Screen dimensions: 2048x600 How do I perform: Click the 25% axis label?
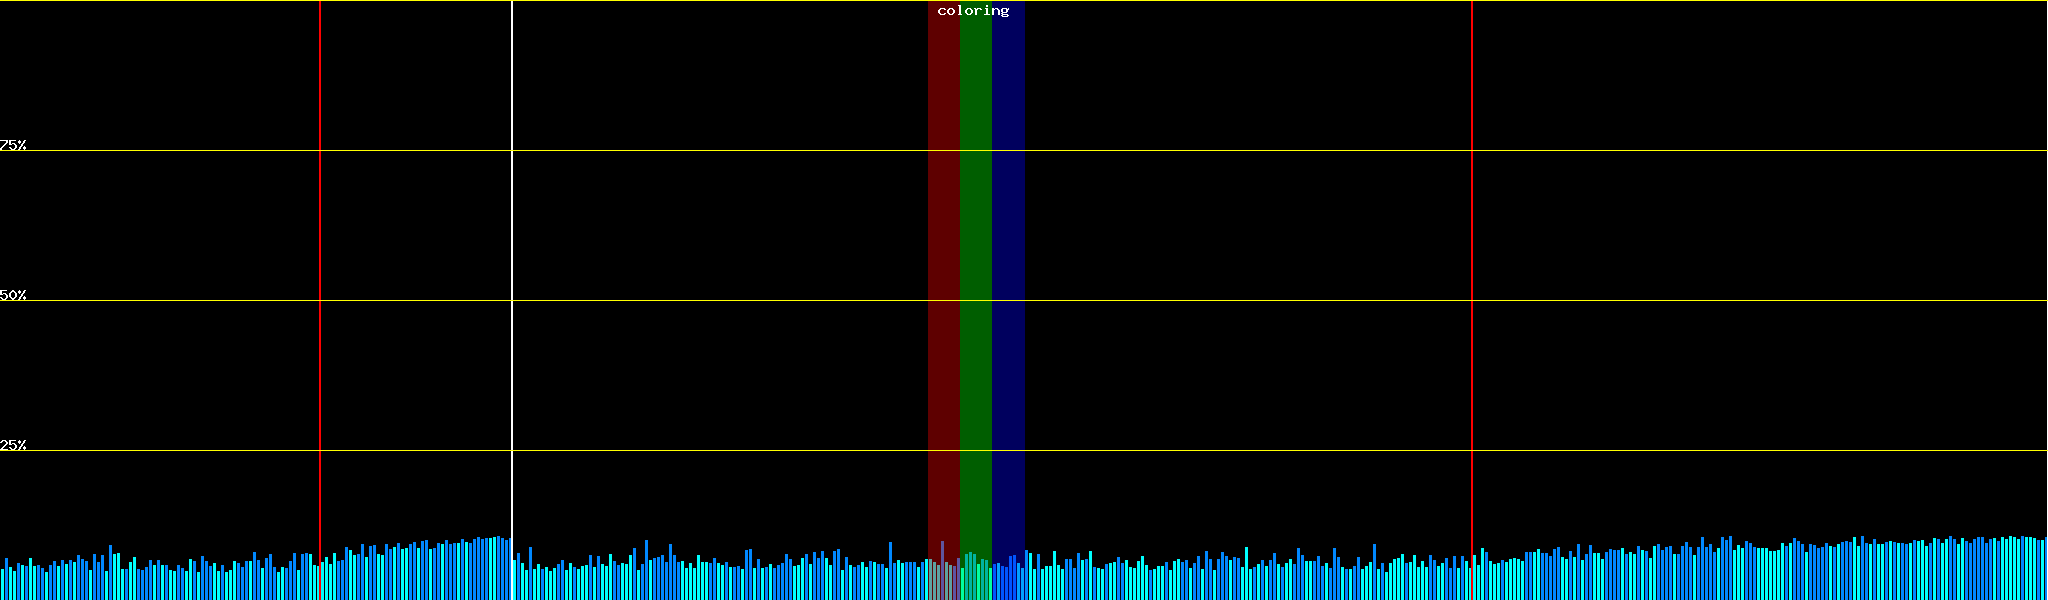click(13, 445)
